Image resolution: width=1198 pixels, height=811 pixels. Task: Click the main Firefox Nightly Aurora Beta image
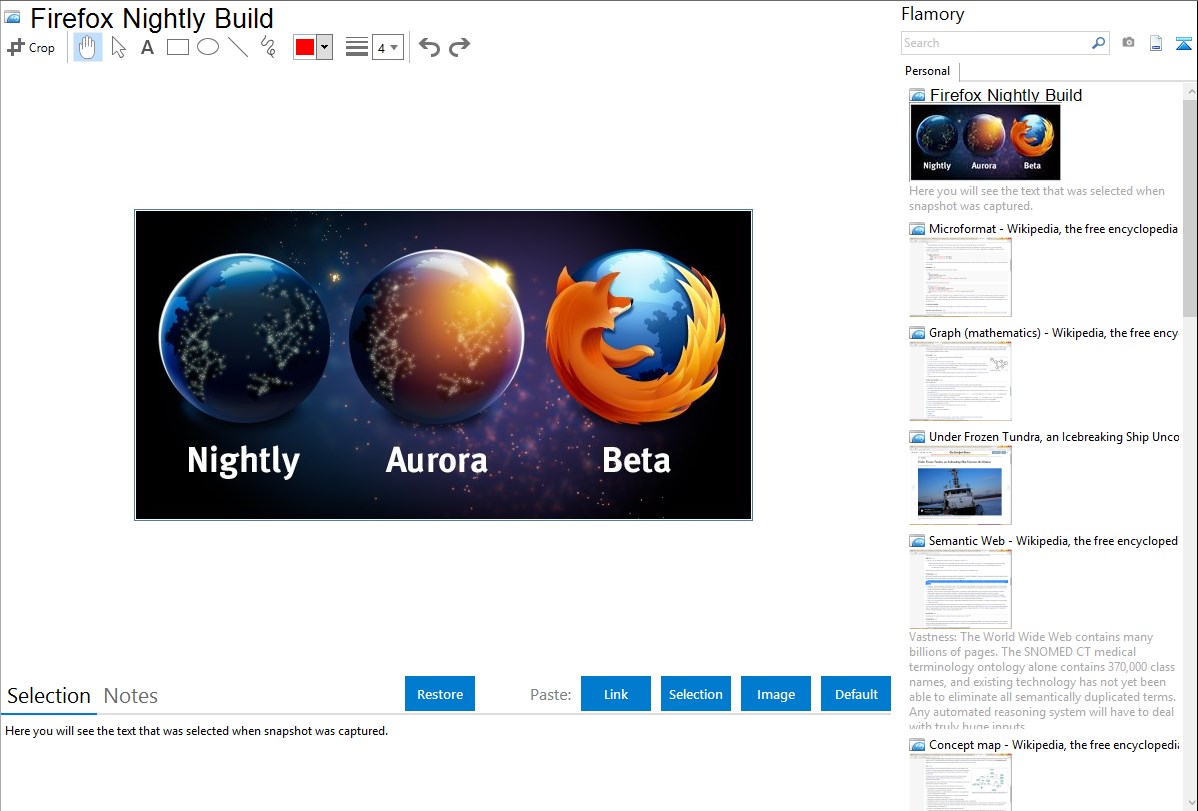click(x=444, y=365)
